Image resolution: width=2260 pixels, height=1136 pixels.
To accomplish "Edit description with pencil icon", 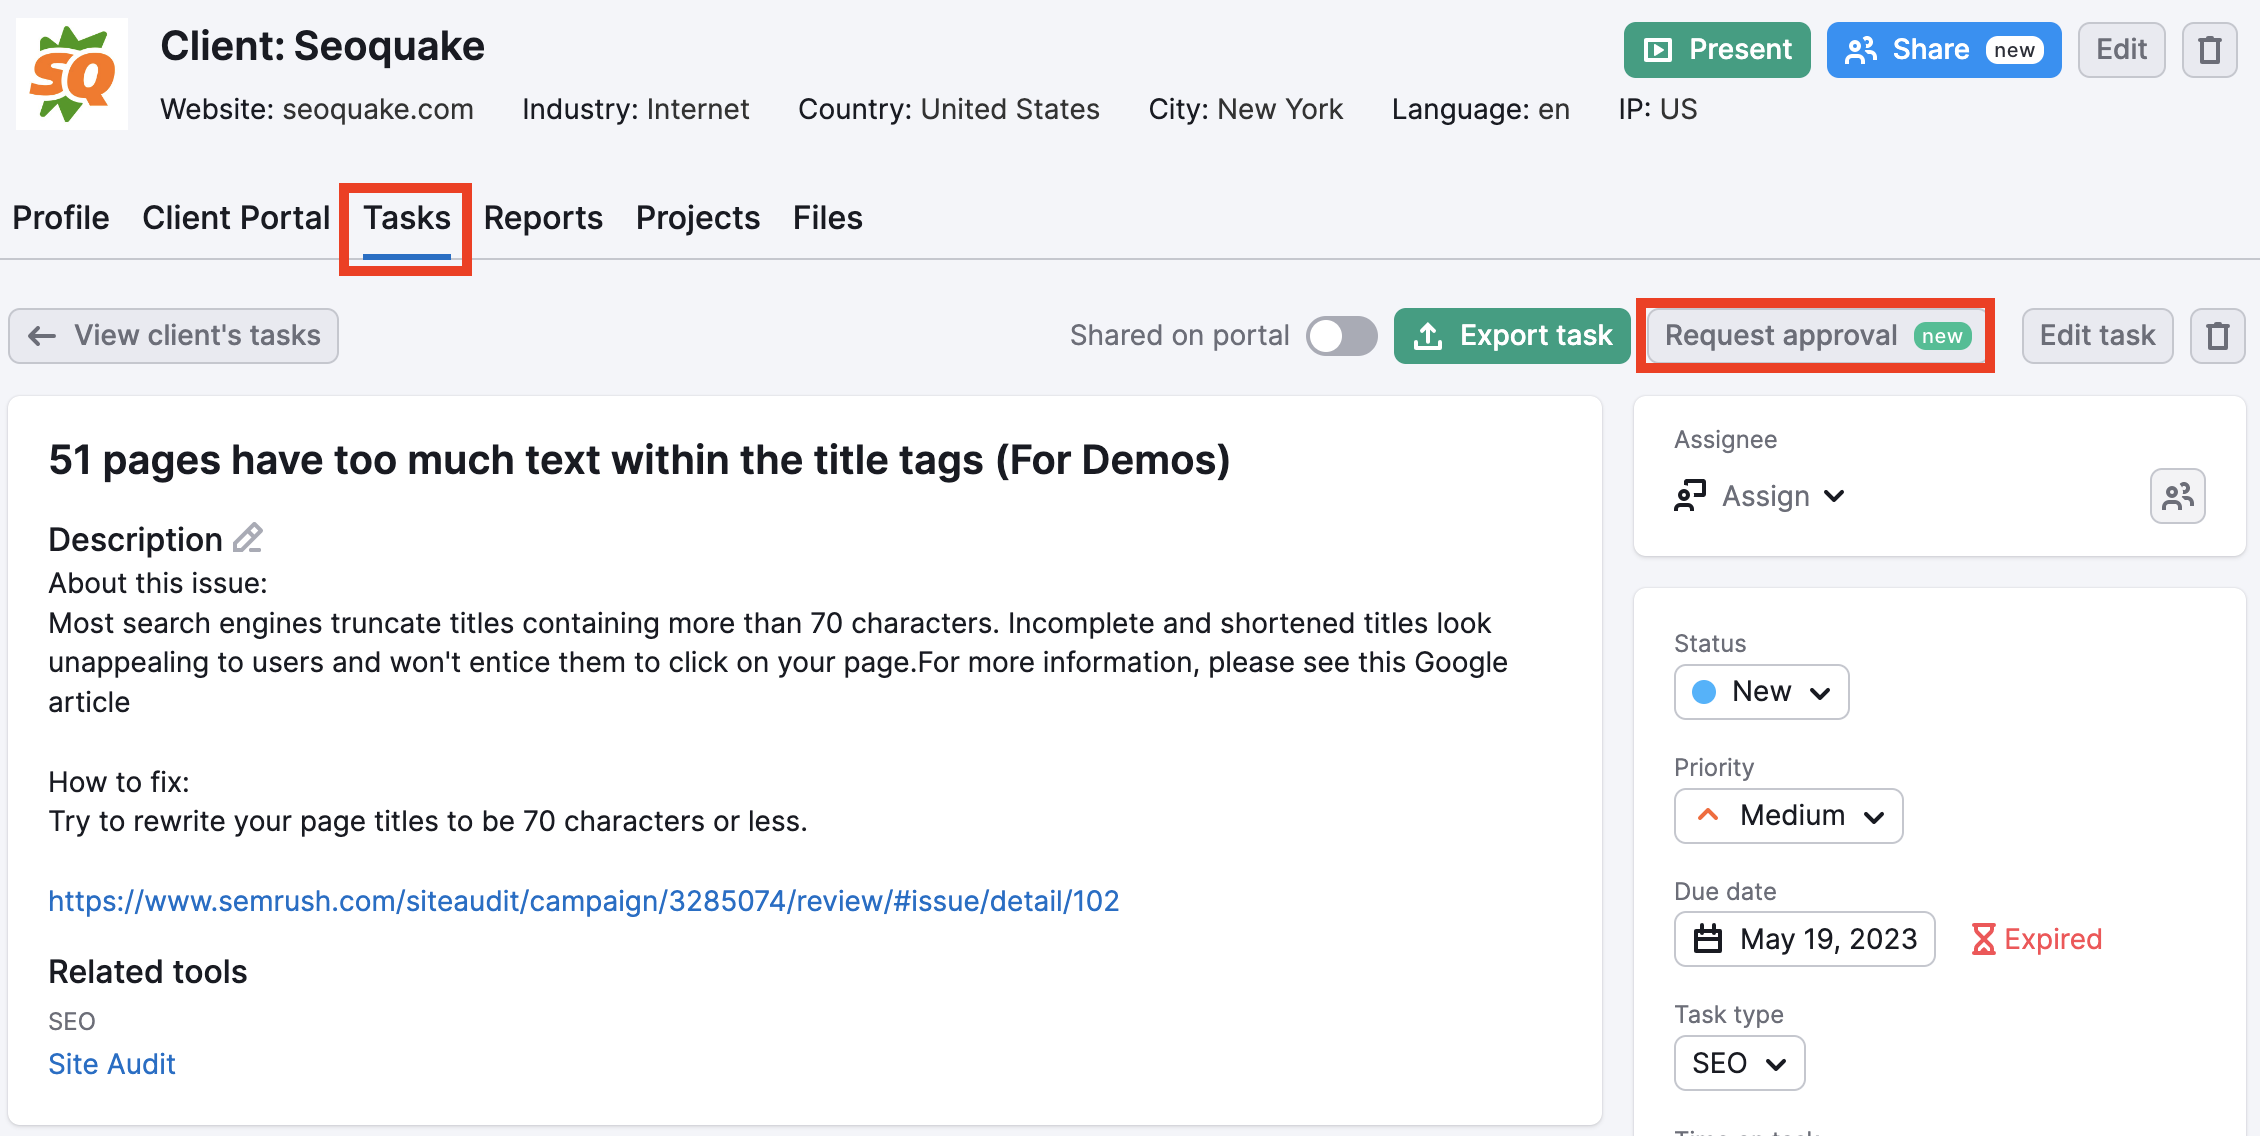I will click(x=248, y=538).
